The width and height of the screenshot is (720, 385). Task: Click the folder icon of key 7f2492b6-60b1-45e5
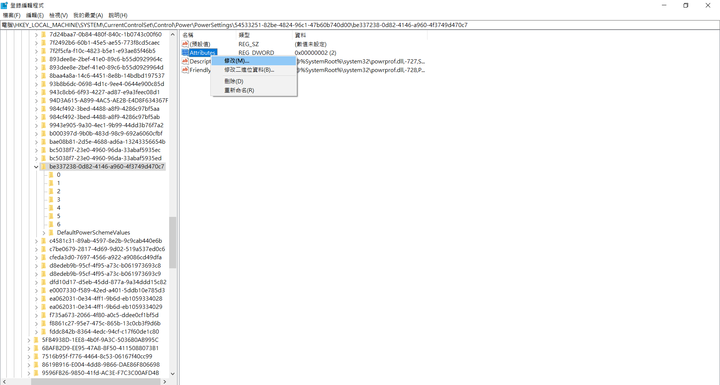[x=44, y=43]
